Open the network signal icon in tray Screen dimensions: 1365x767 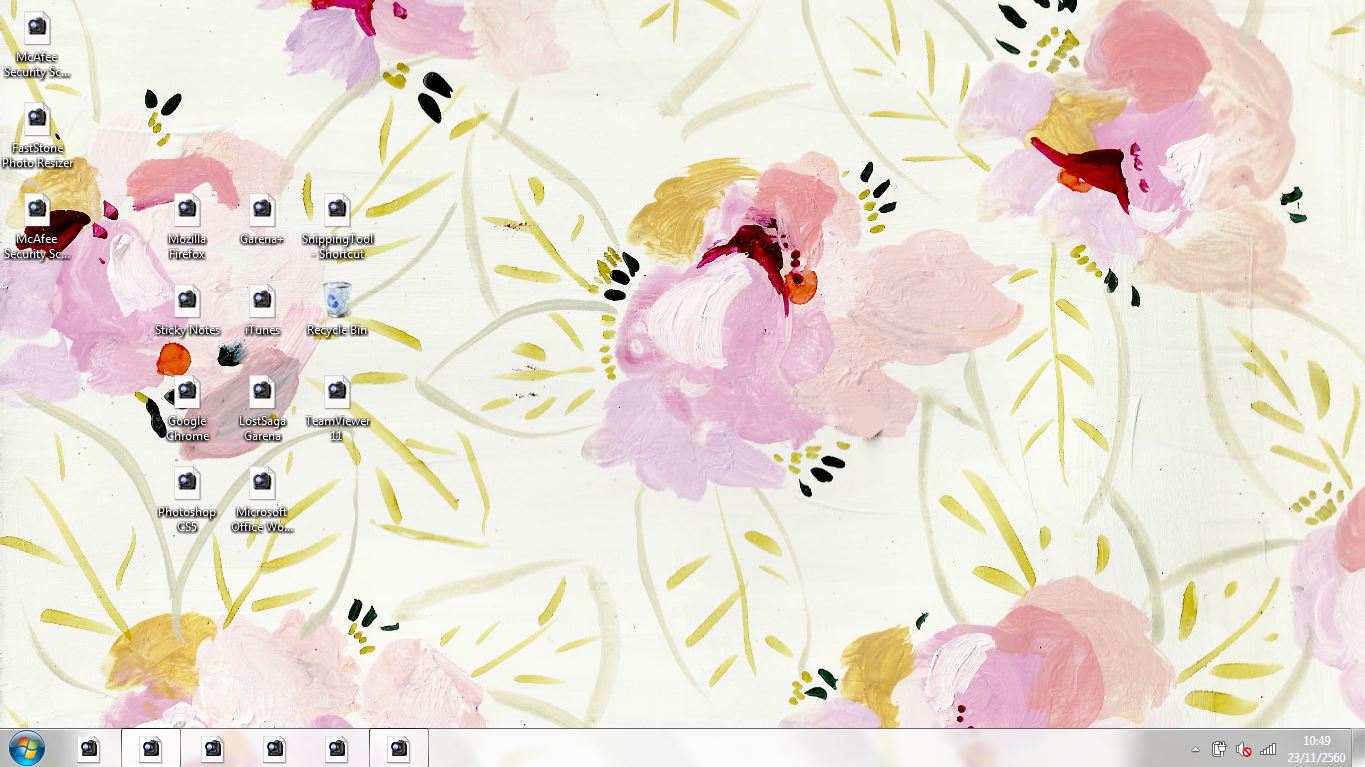click(1268, 749)
